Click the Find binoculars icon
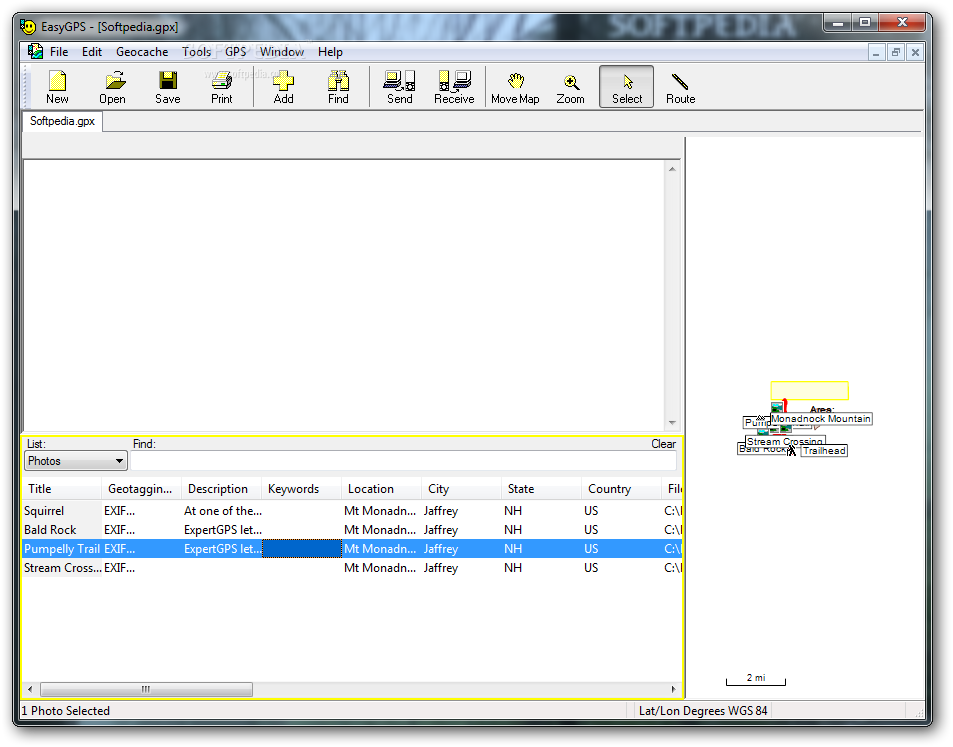This screenshot has height=747, width=953. pyautogui.click(x=339, y=87)
